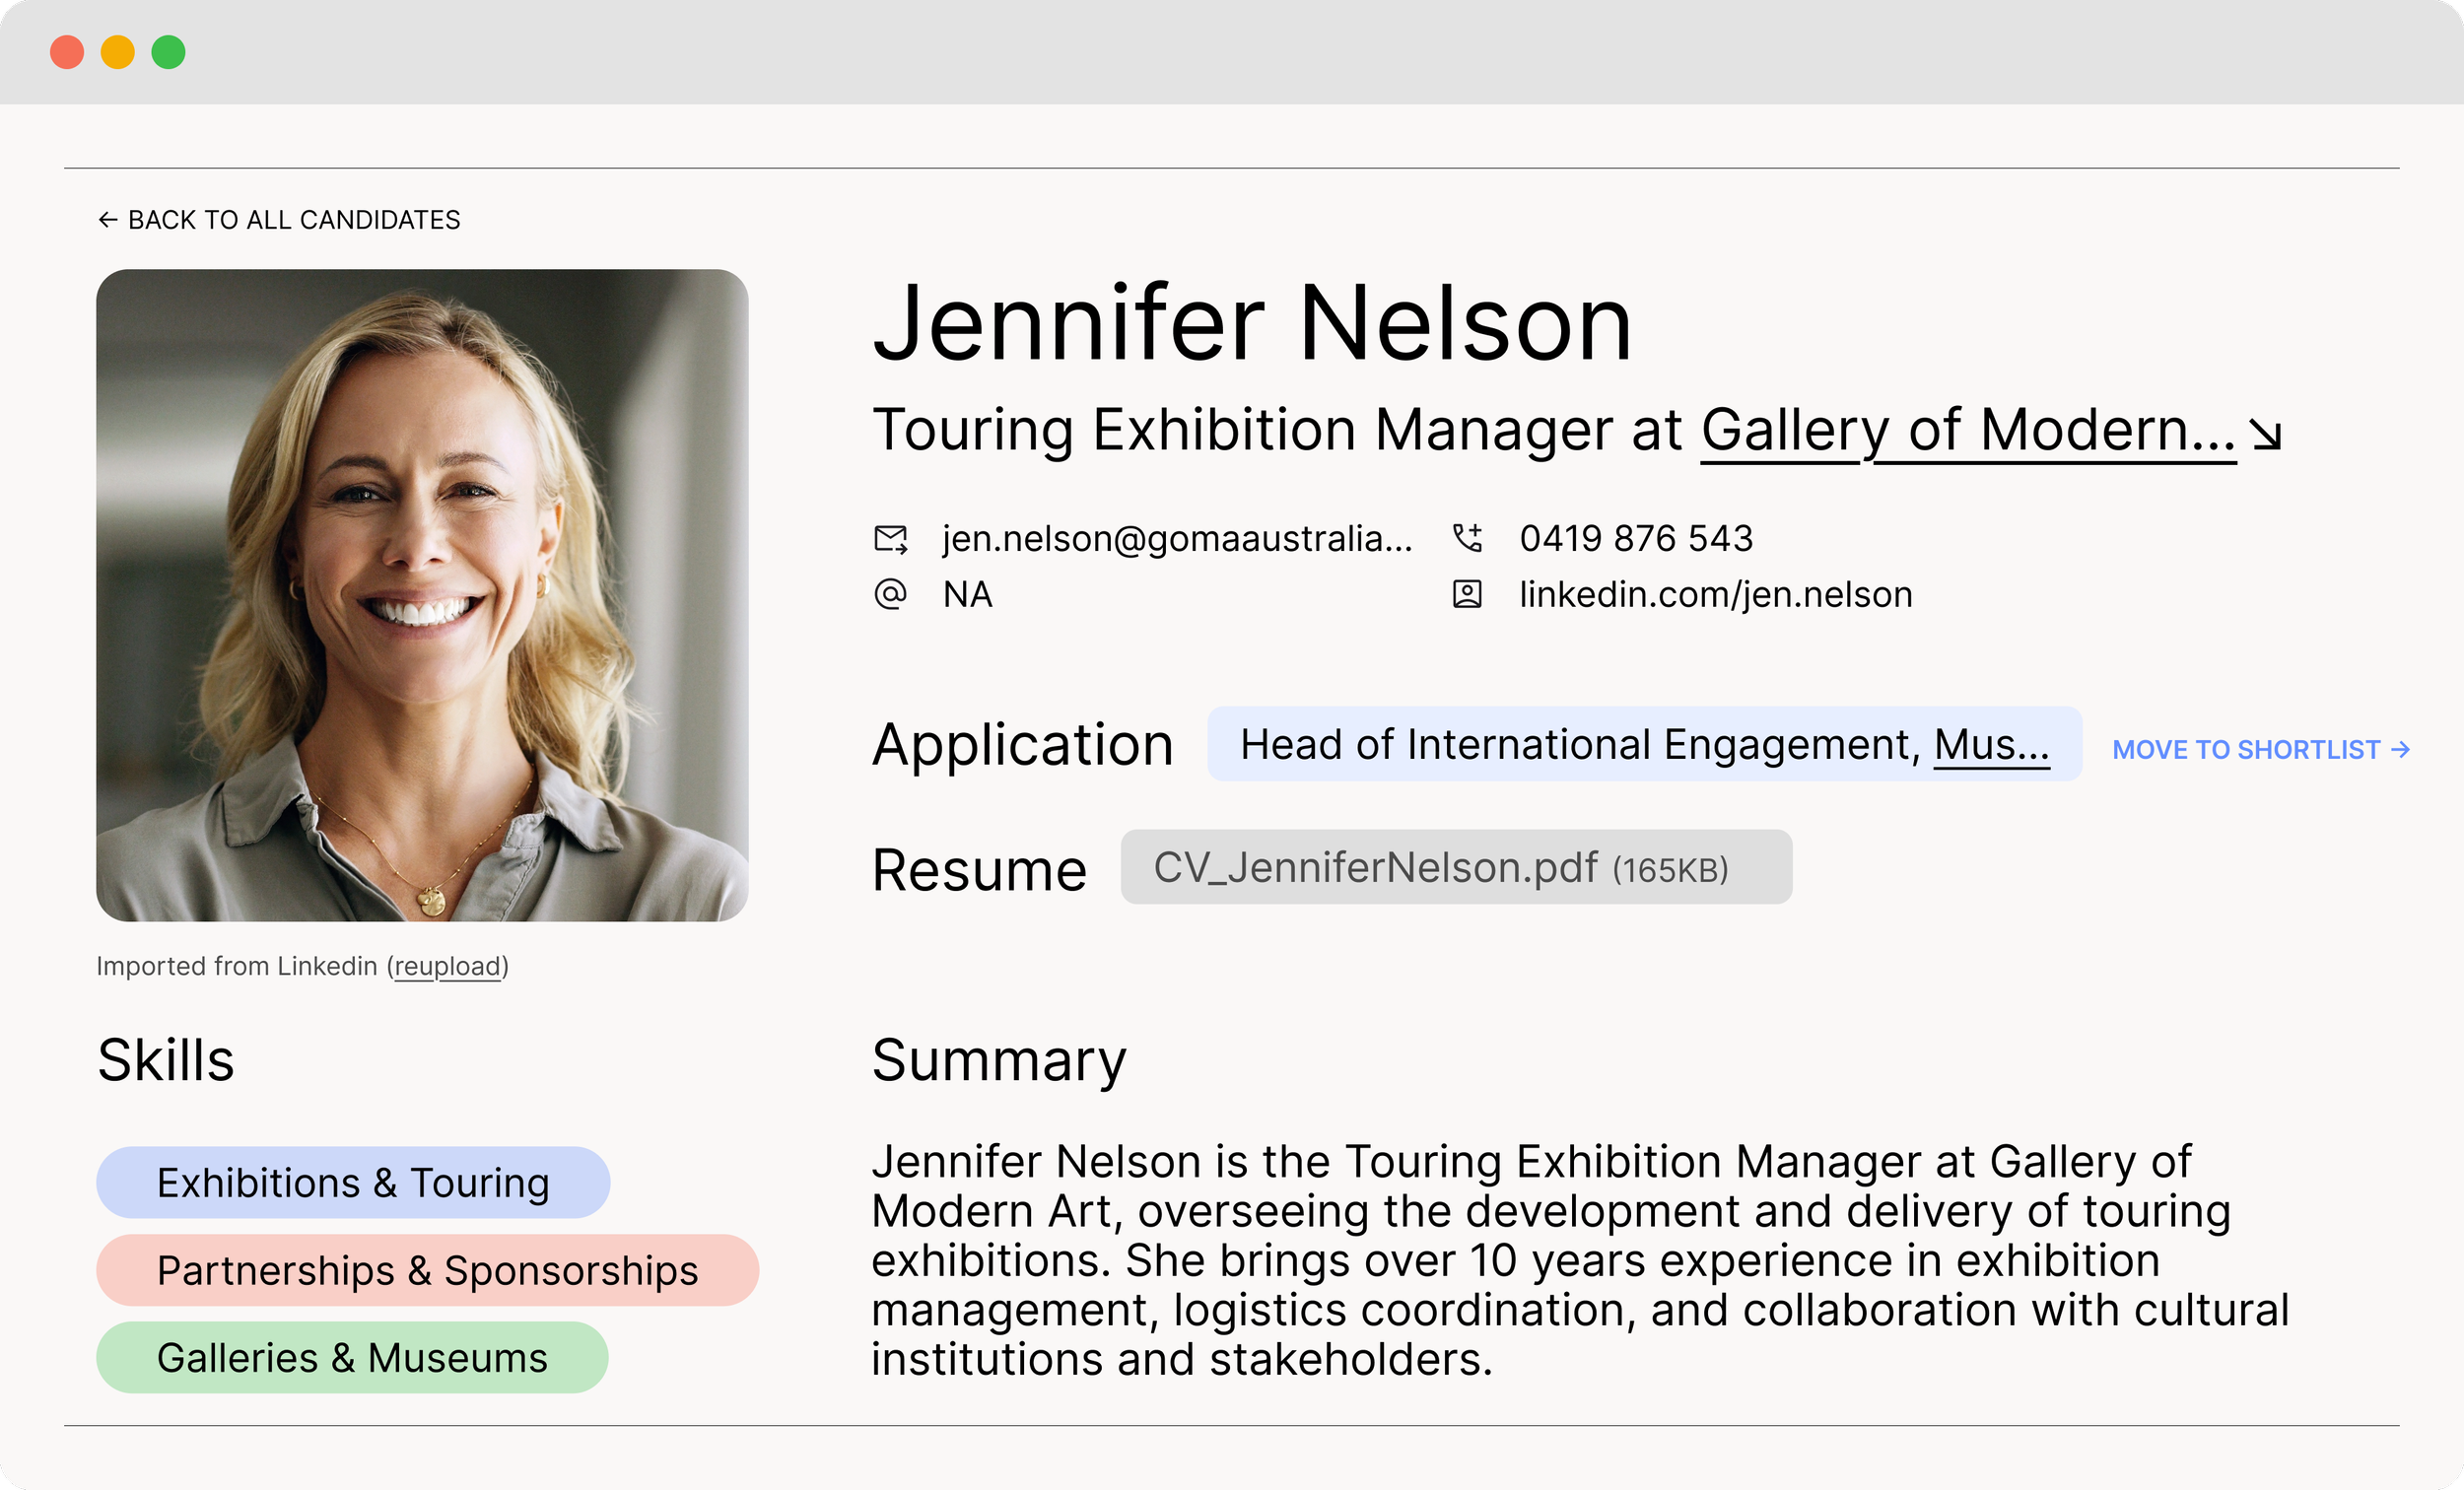
Task: Select the Galleries & Museums skill tag
Action: pos(352,1357)
